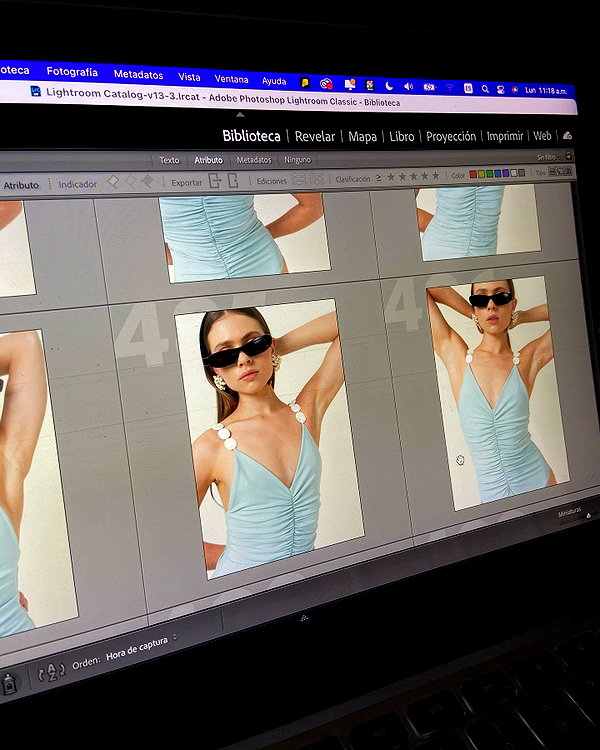Select the full-torso blue dress sunglasses thumbnail
Screen dimensions: 600x750
coord(498,393)
